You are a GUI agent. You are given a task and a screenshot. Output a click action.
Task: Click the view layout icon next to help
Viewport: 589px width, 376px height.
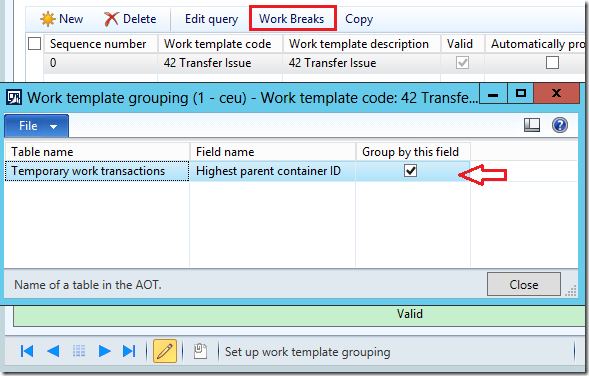pos(532,125)
